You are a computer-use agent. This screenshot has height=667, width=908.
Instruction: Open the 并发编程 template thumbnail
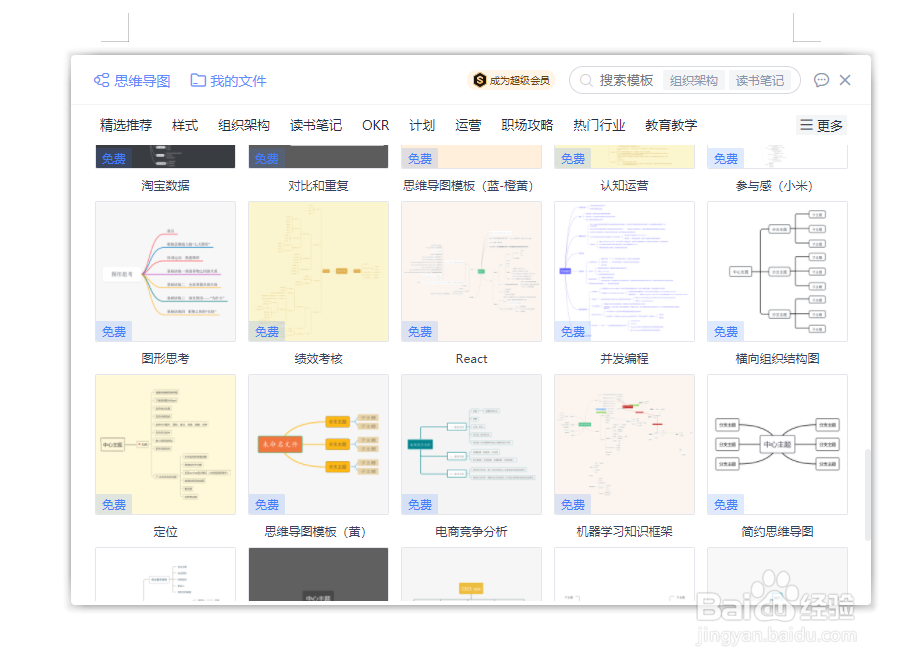624,271
